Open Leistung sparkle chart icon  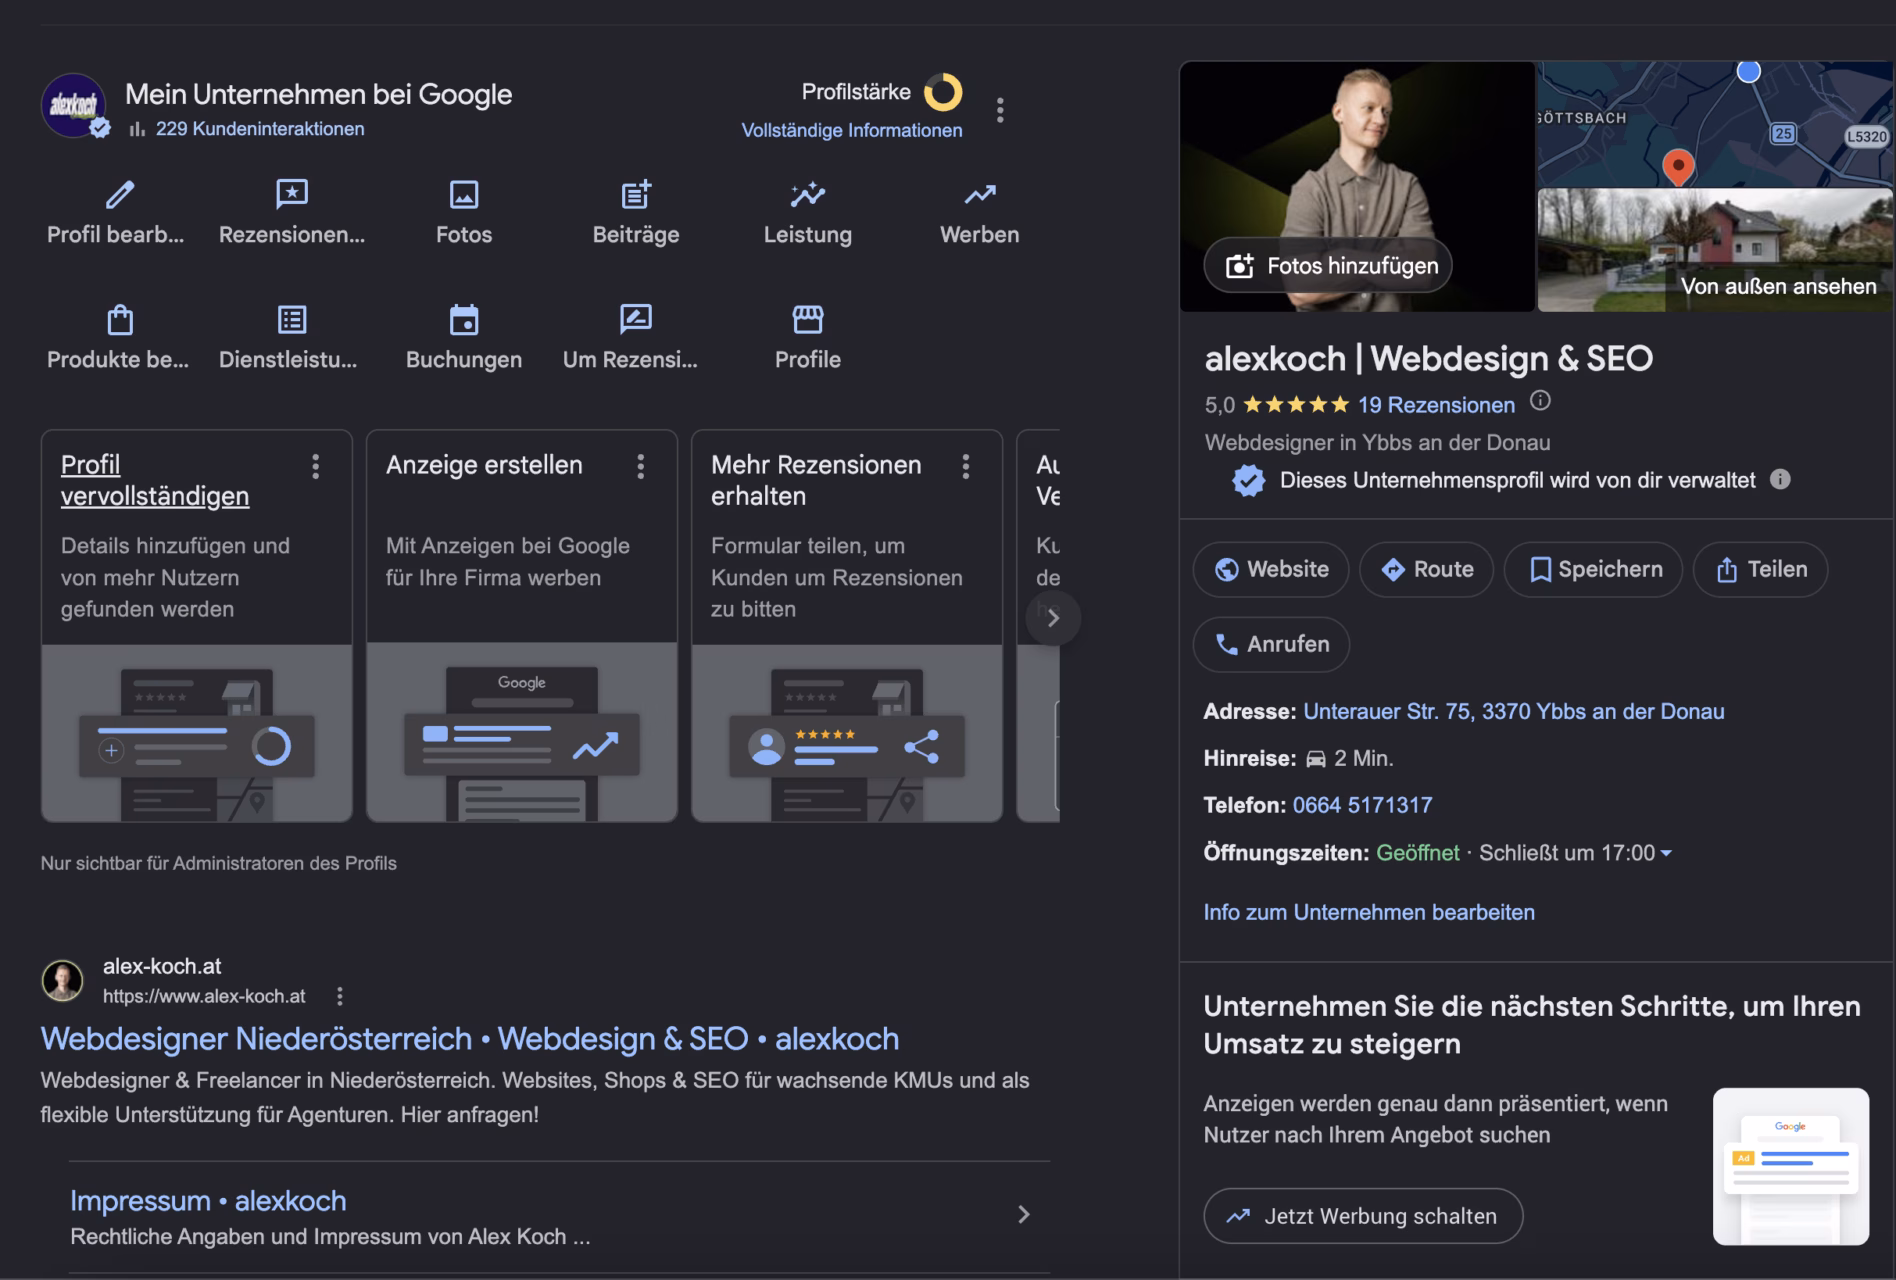pyautogui.click(x=808, y=194)
